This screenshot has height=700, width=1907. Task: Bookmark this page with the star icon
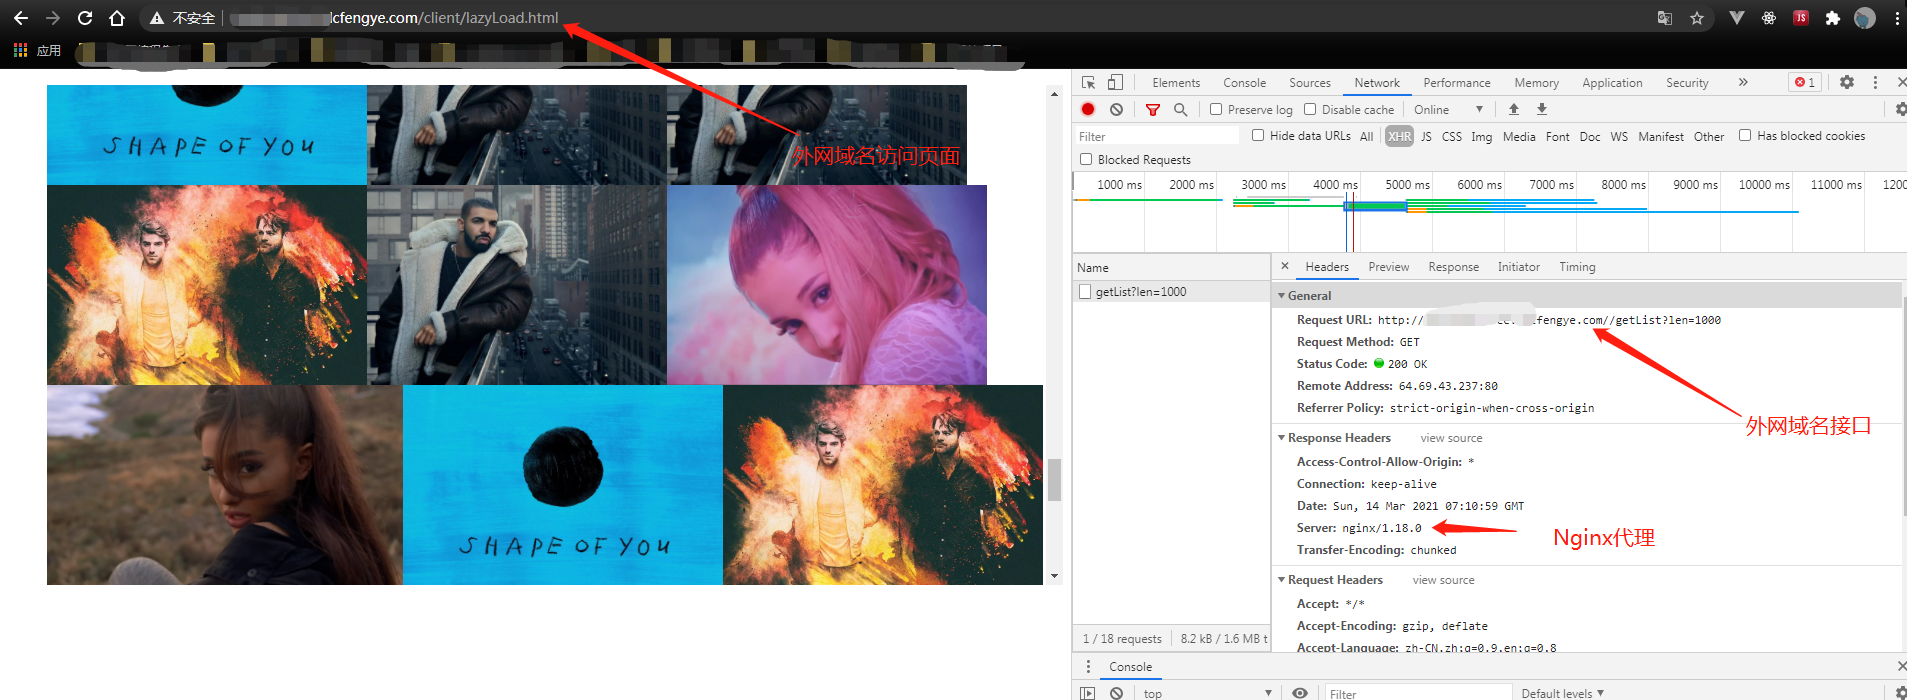point(1697,18)
